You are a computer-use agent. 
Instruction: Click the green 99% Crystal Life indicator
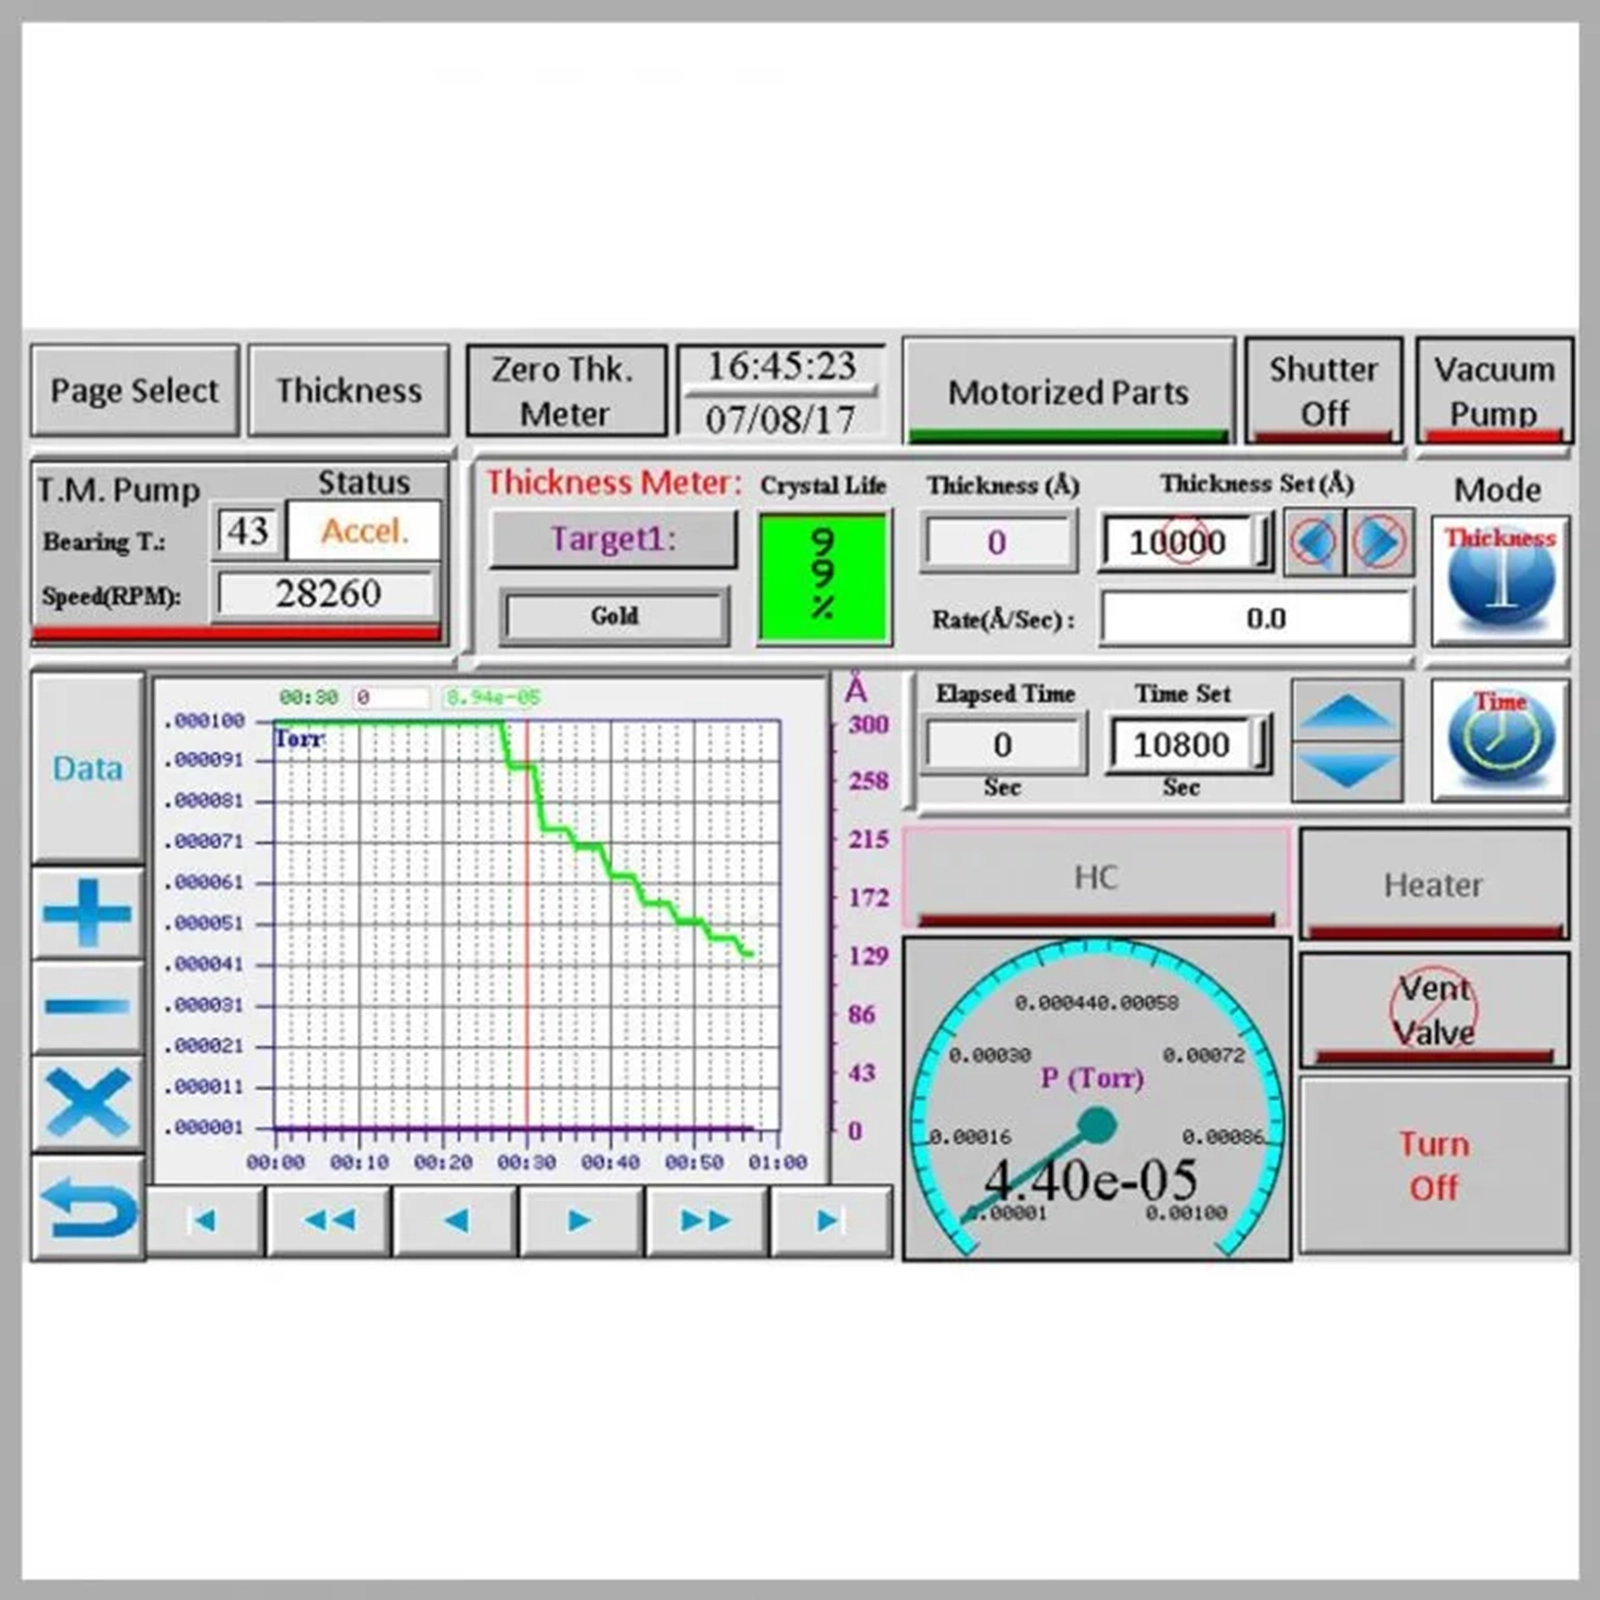(823, 577)
